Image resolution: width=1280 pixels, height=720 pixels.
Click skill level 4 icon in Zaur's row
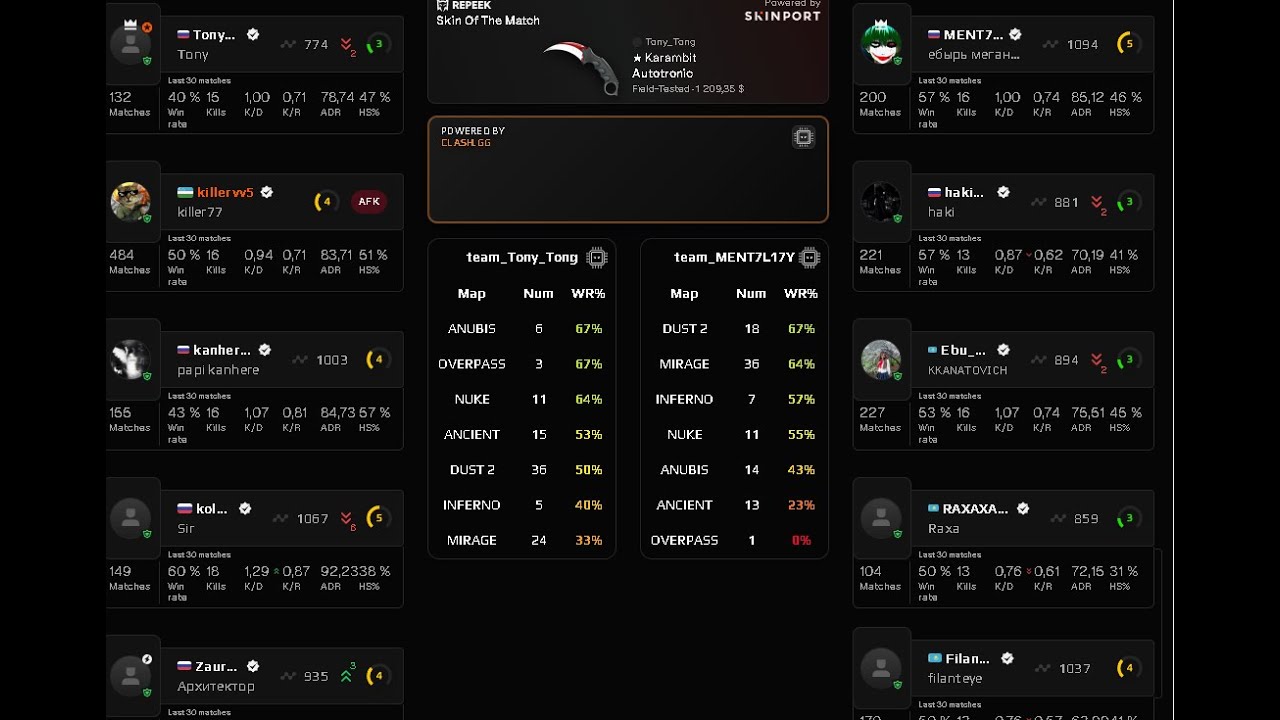click(x=377, y=676)
